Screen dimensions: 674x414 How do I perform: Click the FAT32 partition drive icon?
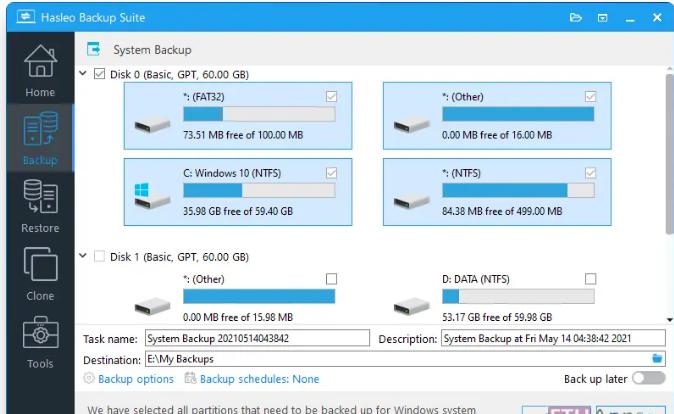152,125
